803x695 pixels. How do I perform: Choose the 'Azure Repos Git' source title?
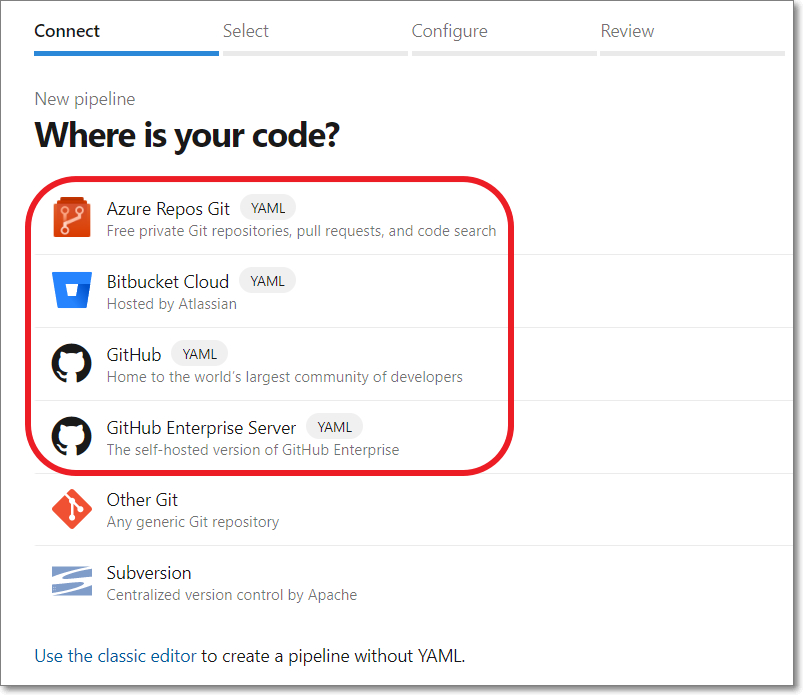168,209
